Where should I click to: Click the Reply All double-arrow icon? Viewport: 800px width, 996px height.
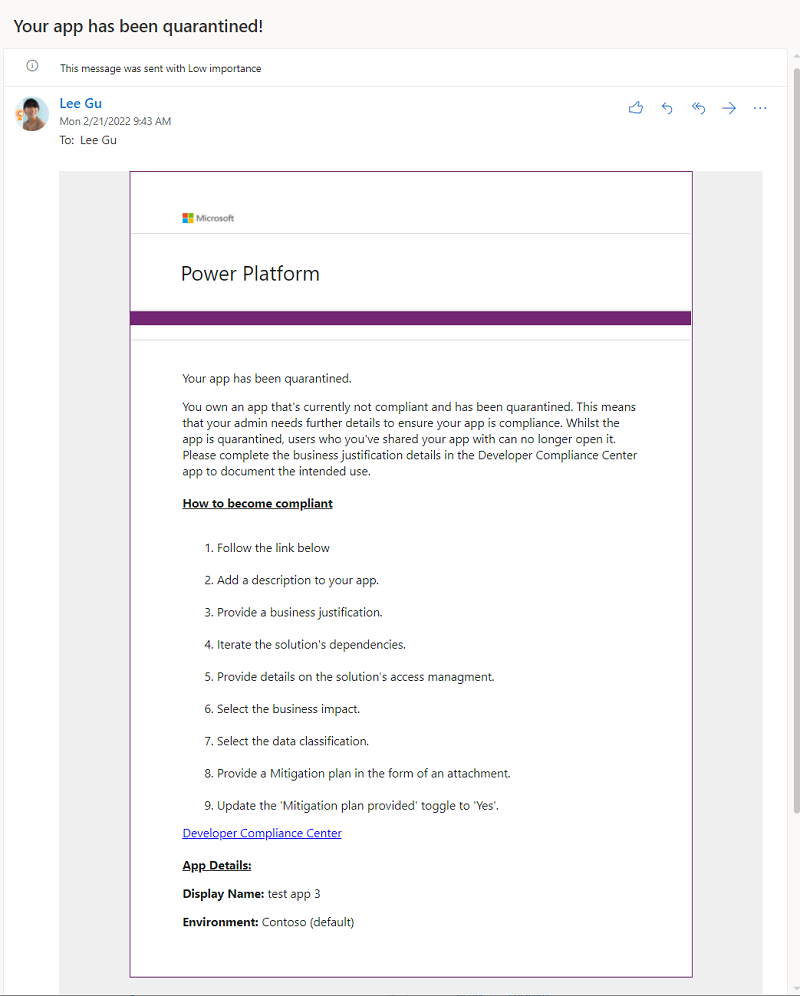tap(698, 108)
